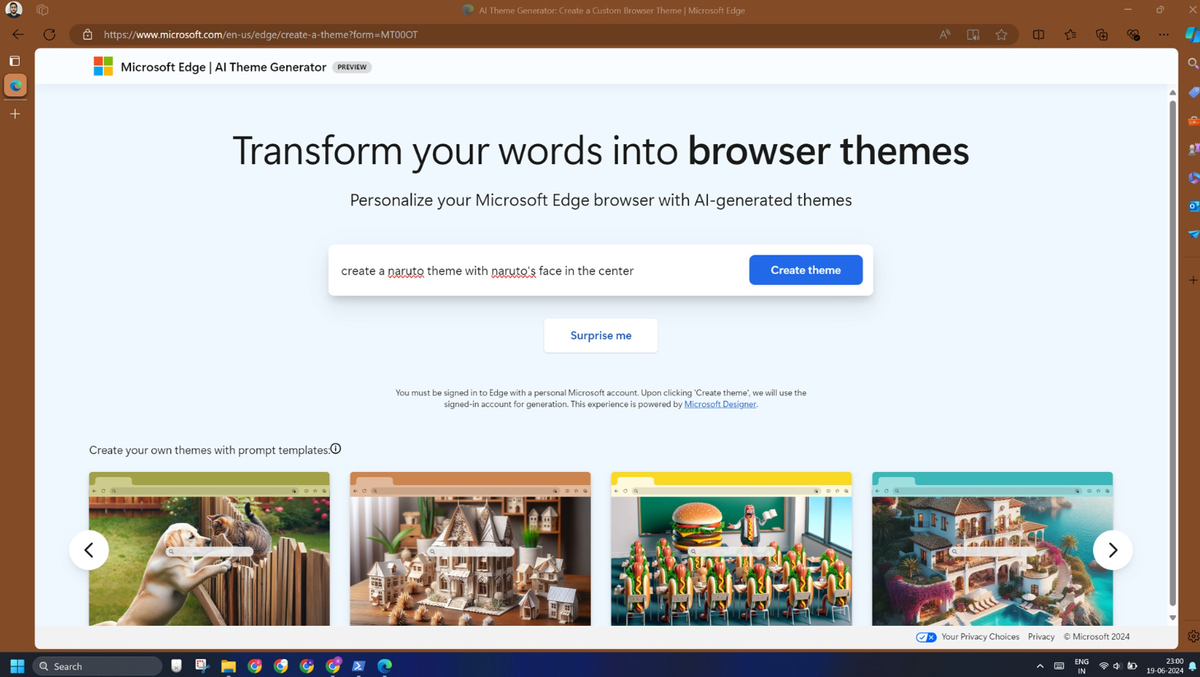Open the Favorites list icon
Viewport: 1200px width, 677px height.
point(1070,34)
